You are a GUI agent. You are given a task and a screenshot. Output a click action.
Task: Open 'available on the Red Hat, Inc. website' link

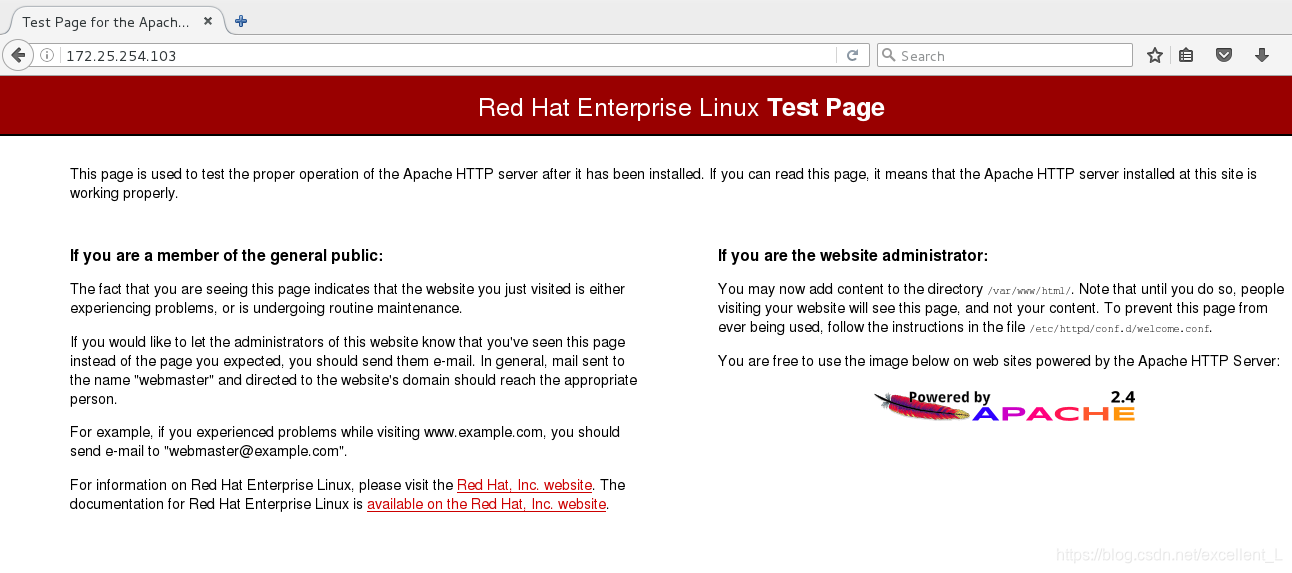(486, 504)
